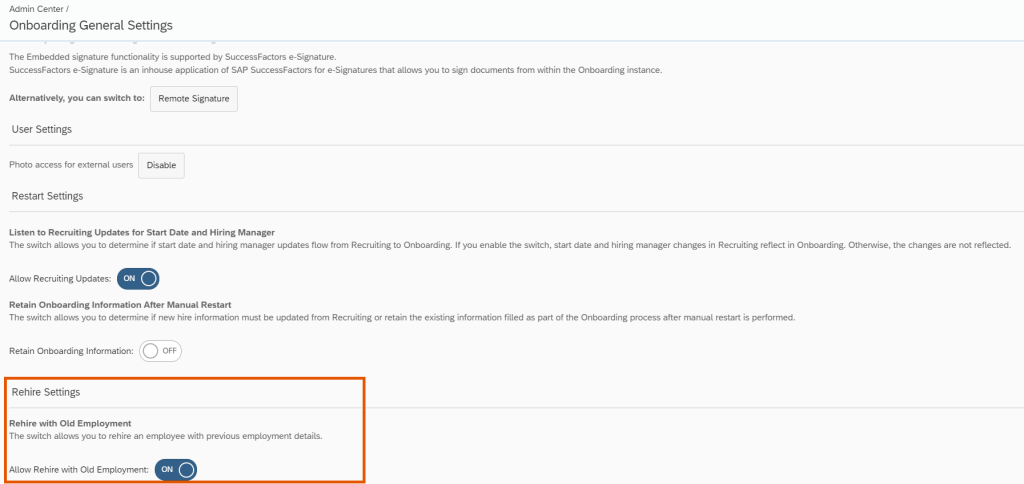Click the Retain Onboarding Information label text

pos(71,351)
